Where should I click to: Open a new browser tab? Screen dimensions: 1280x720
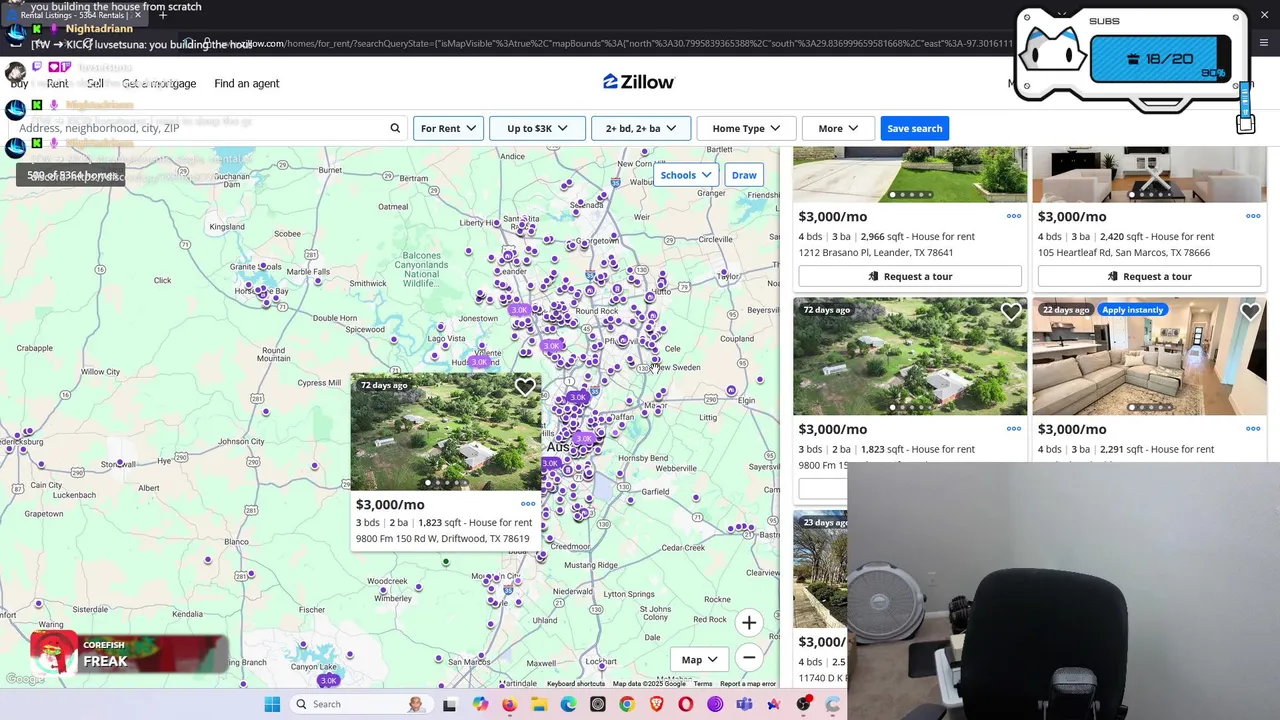point(163,15)
